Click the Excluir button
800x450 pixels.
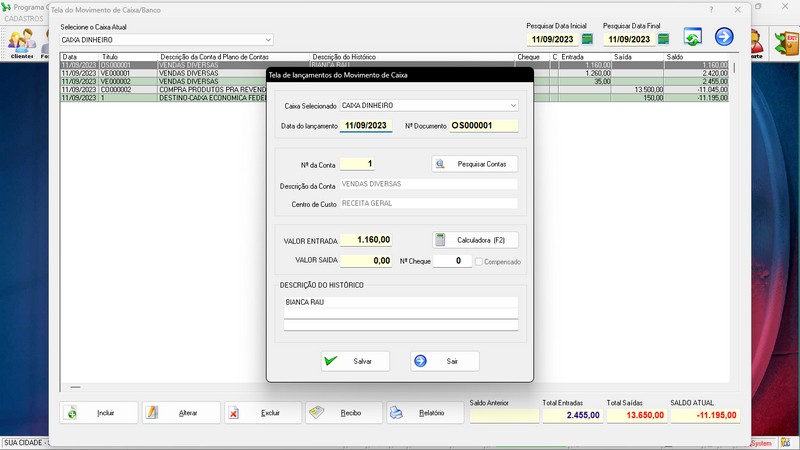tap(263, 413)
